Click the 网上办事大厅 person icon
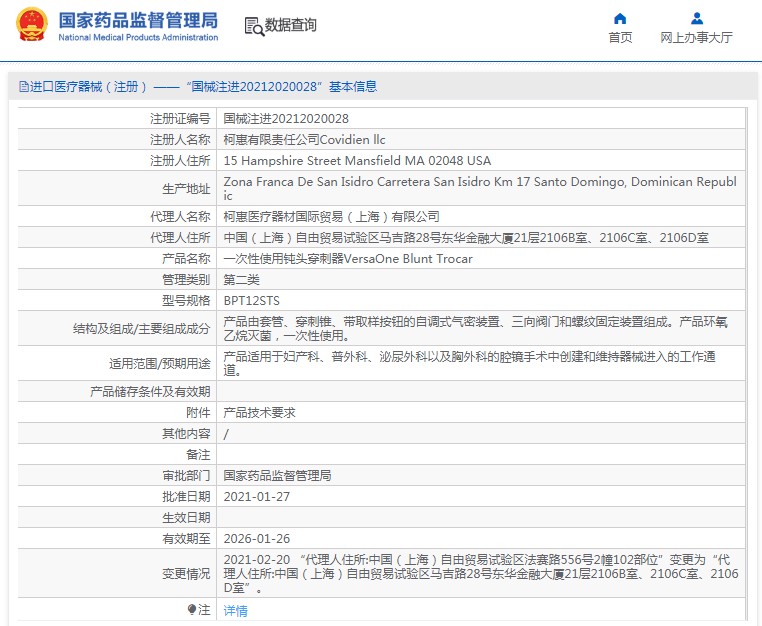 click(x=696, y=18)
